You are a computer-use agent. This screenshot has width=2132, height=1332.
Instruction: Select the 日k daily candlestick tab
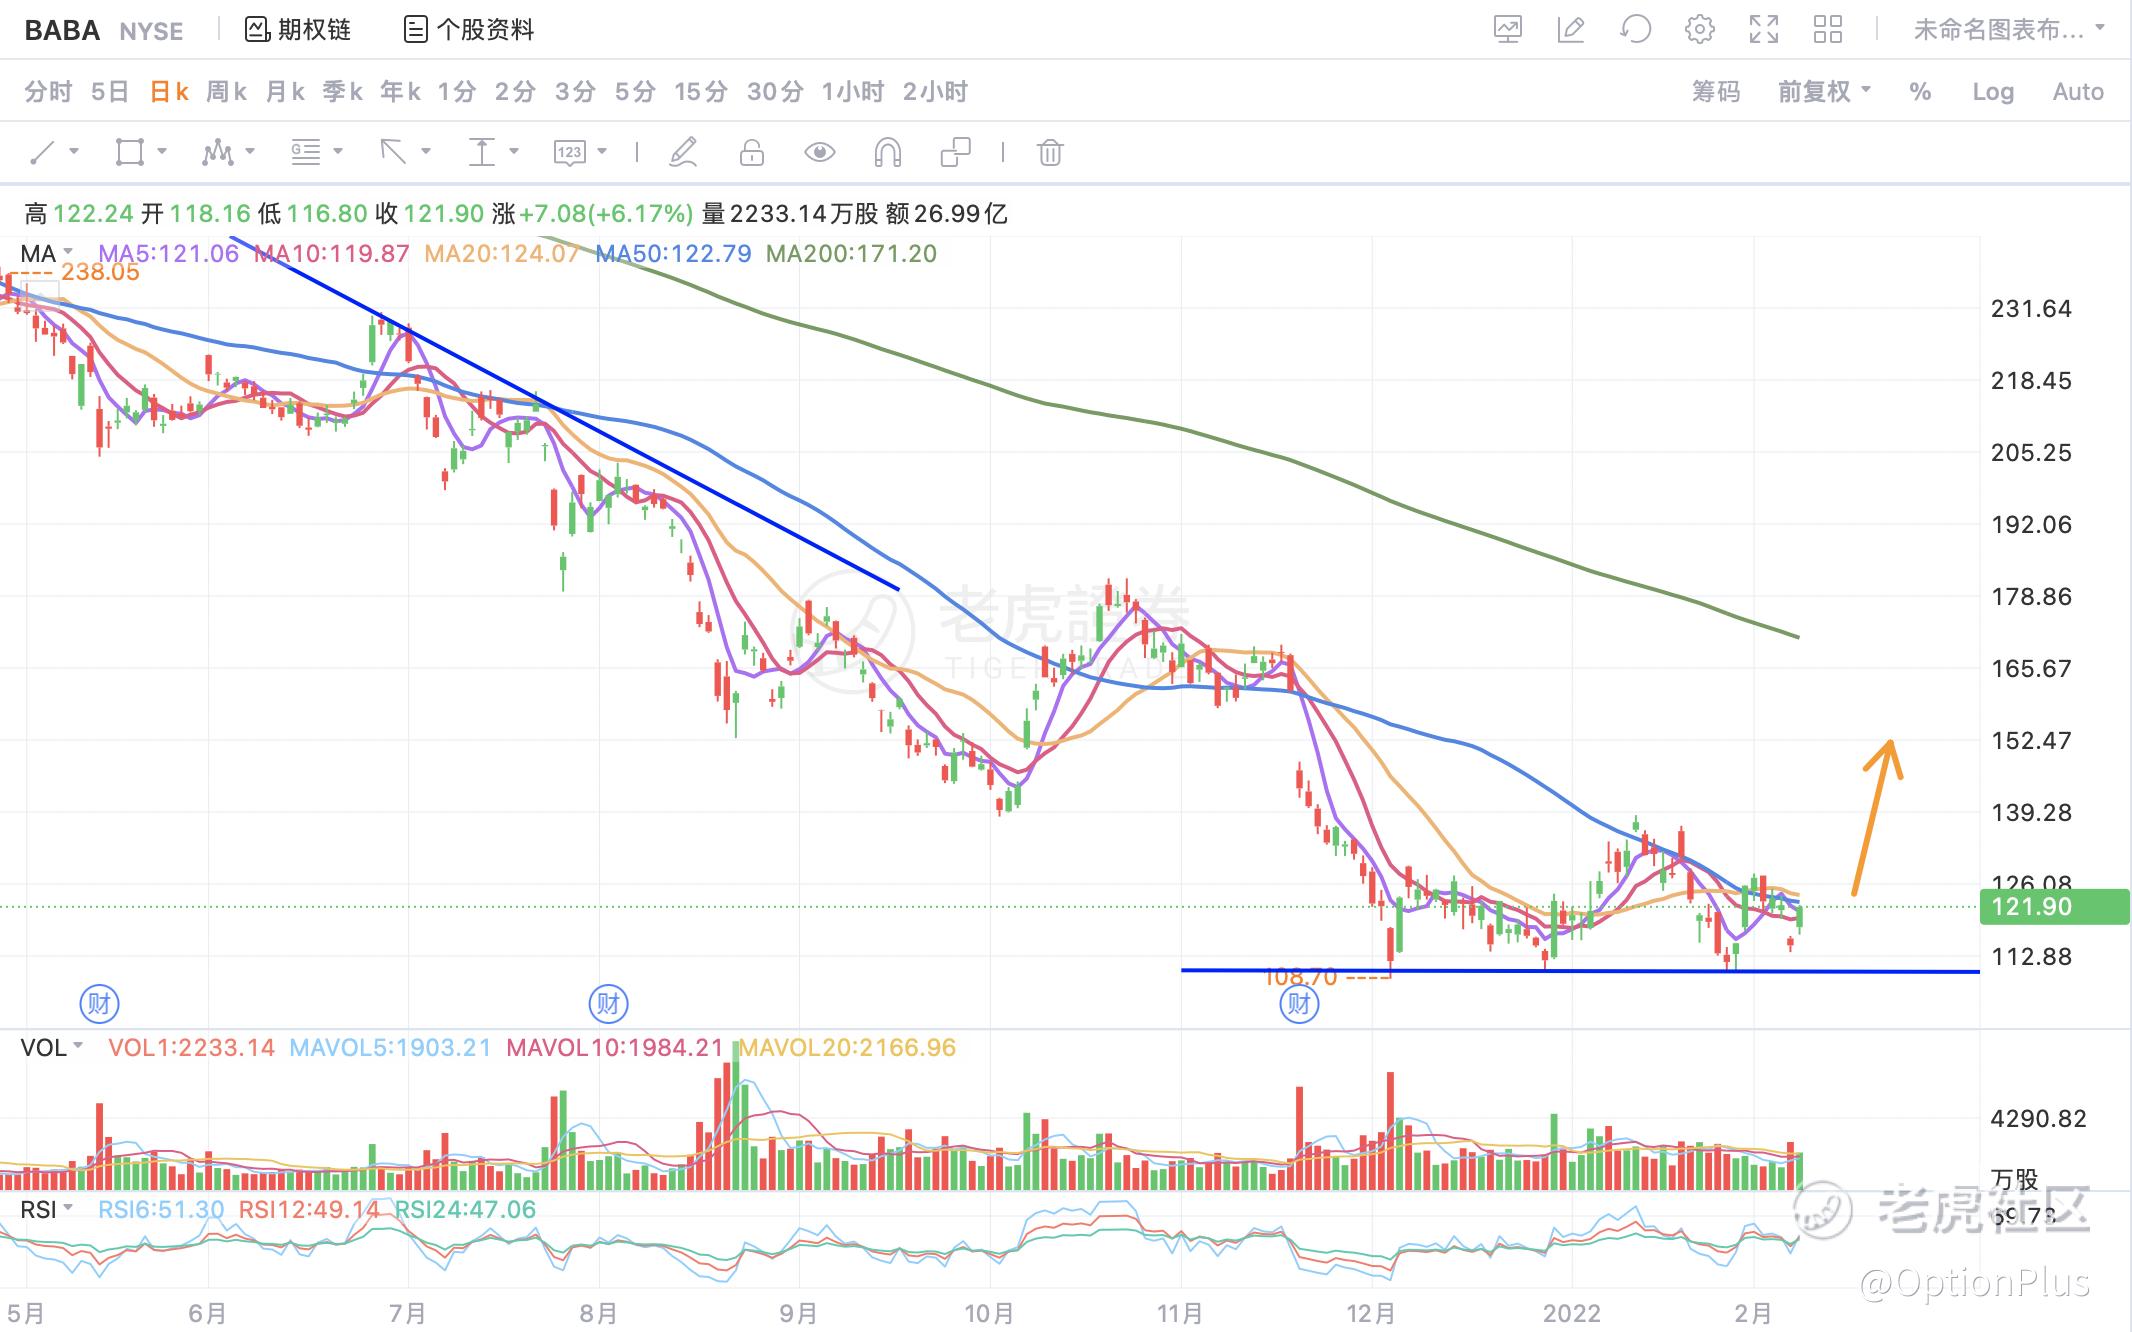169,92
